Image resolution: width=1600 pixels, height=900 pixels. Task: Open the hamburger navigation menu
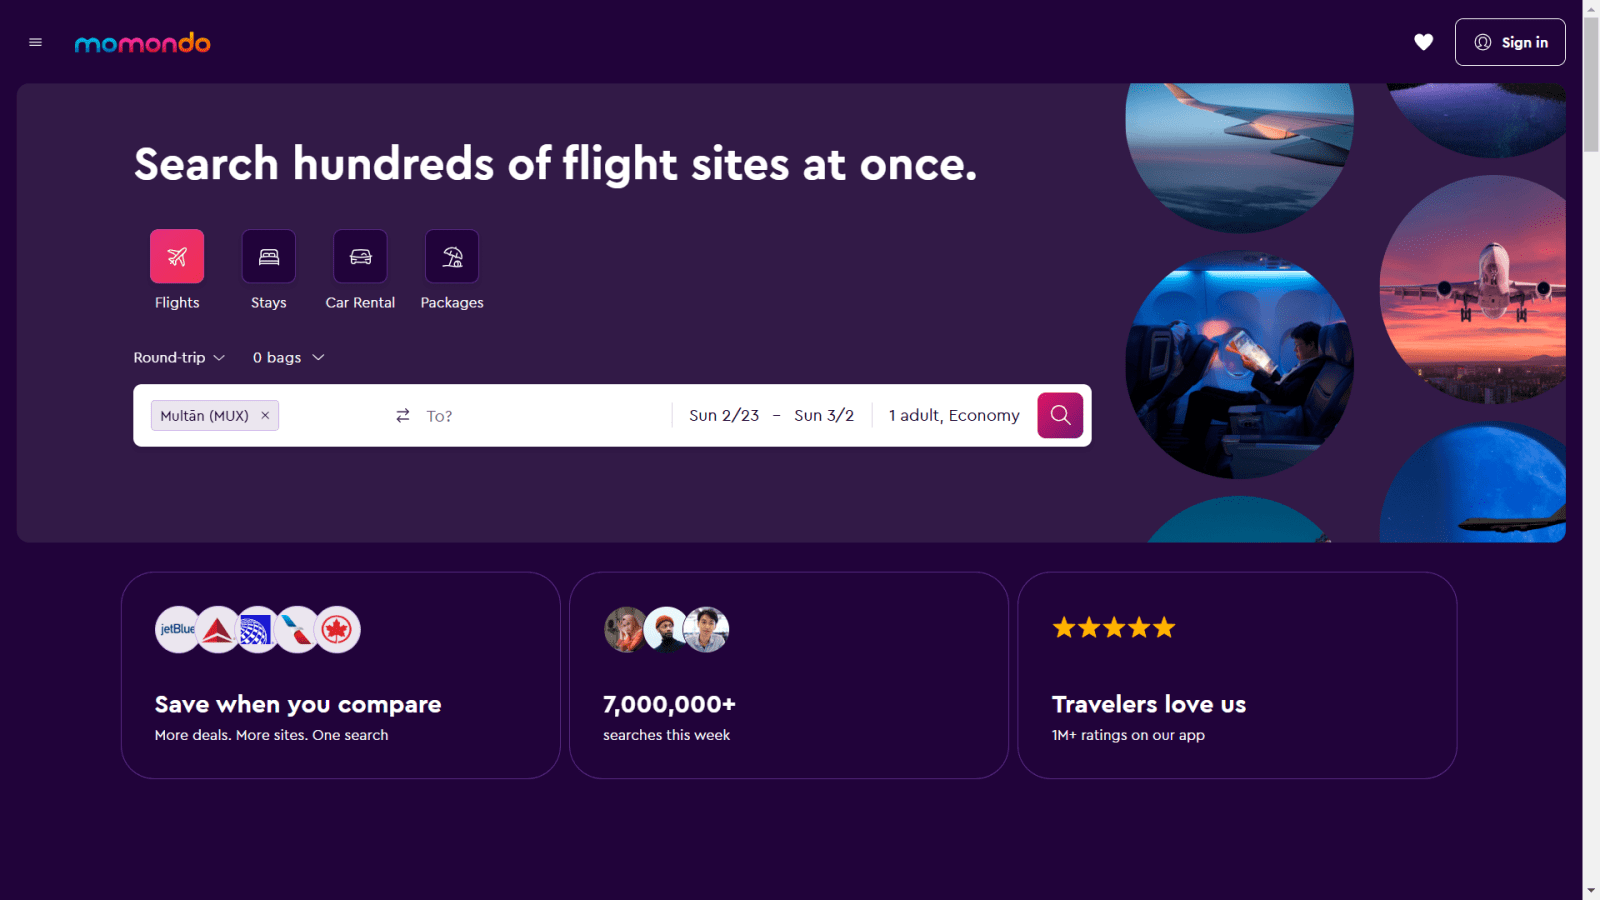tap(36, 43)
